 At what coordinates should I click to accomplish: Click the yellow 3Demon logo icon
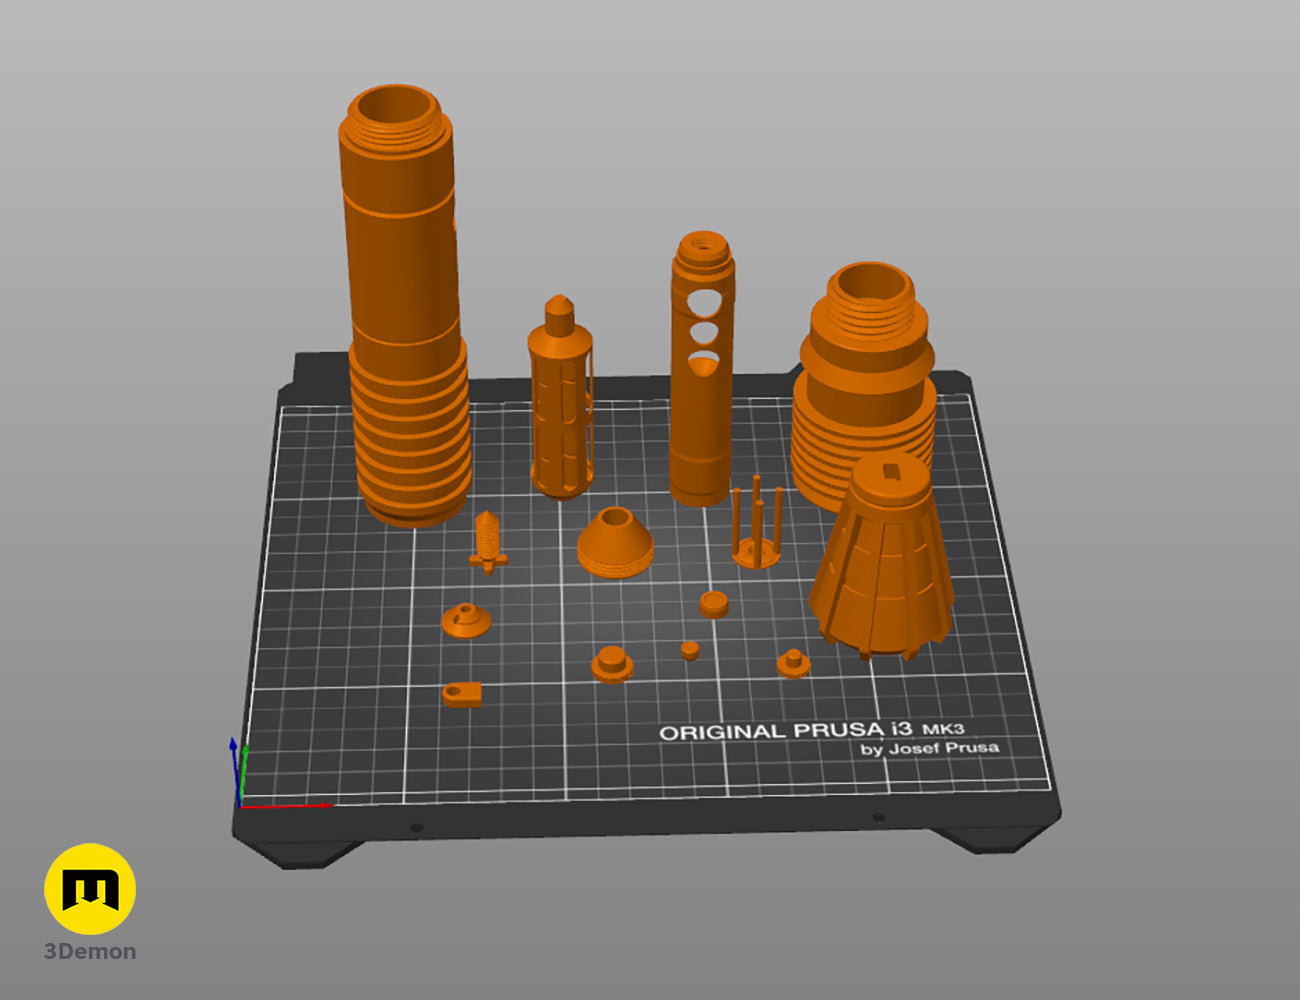[90, 888]
